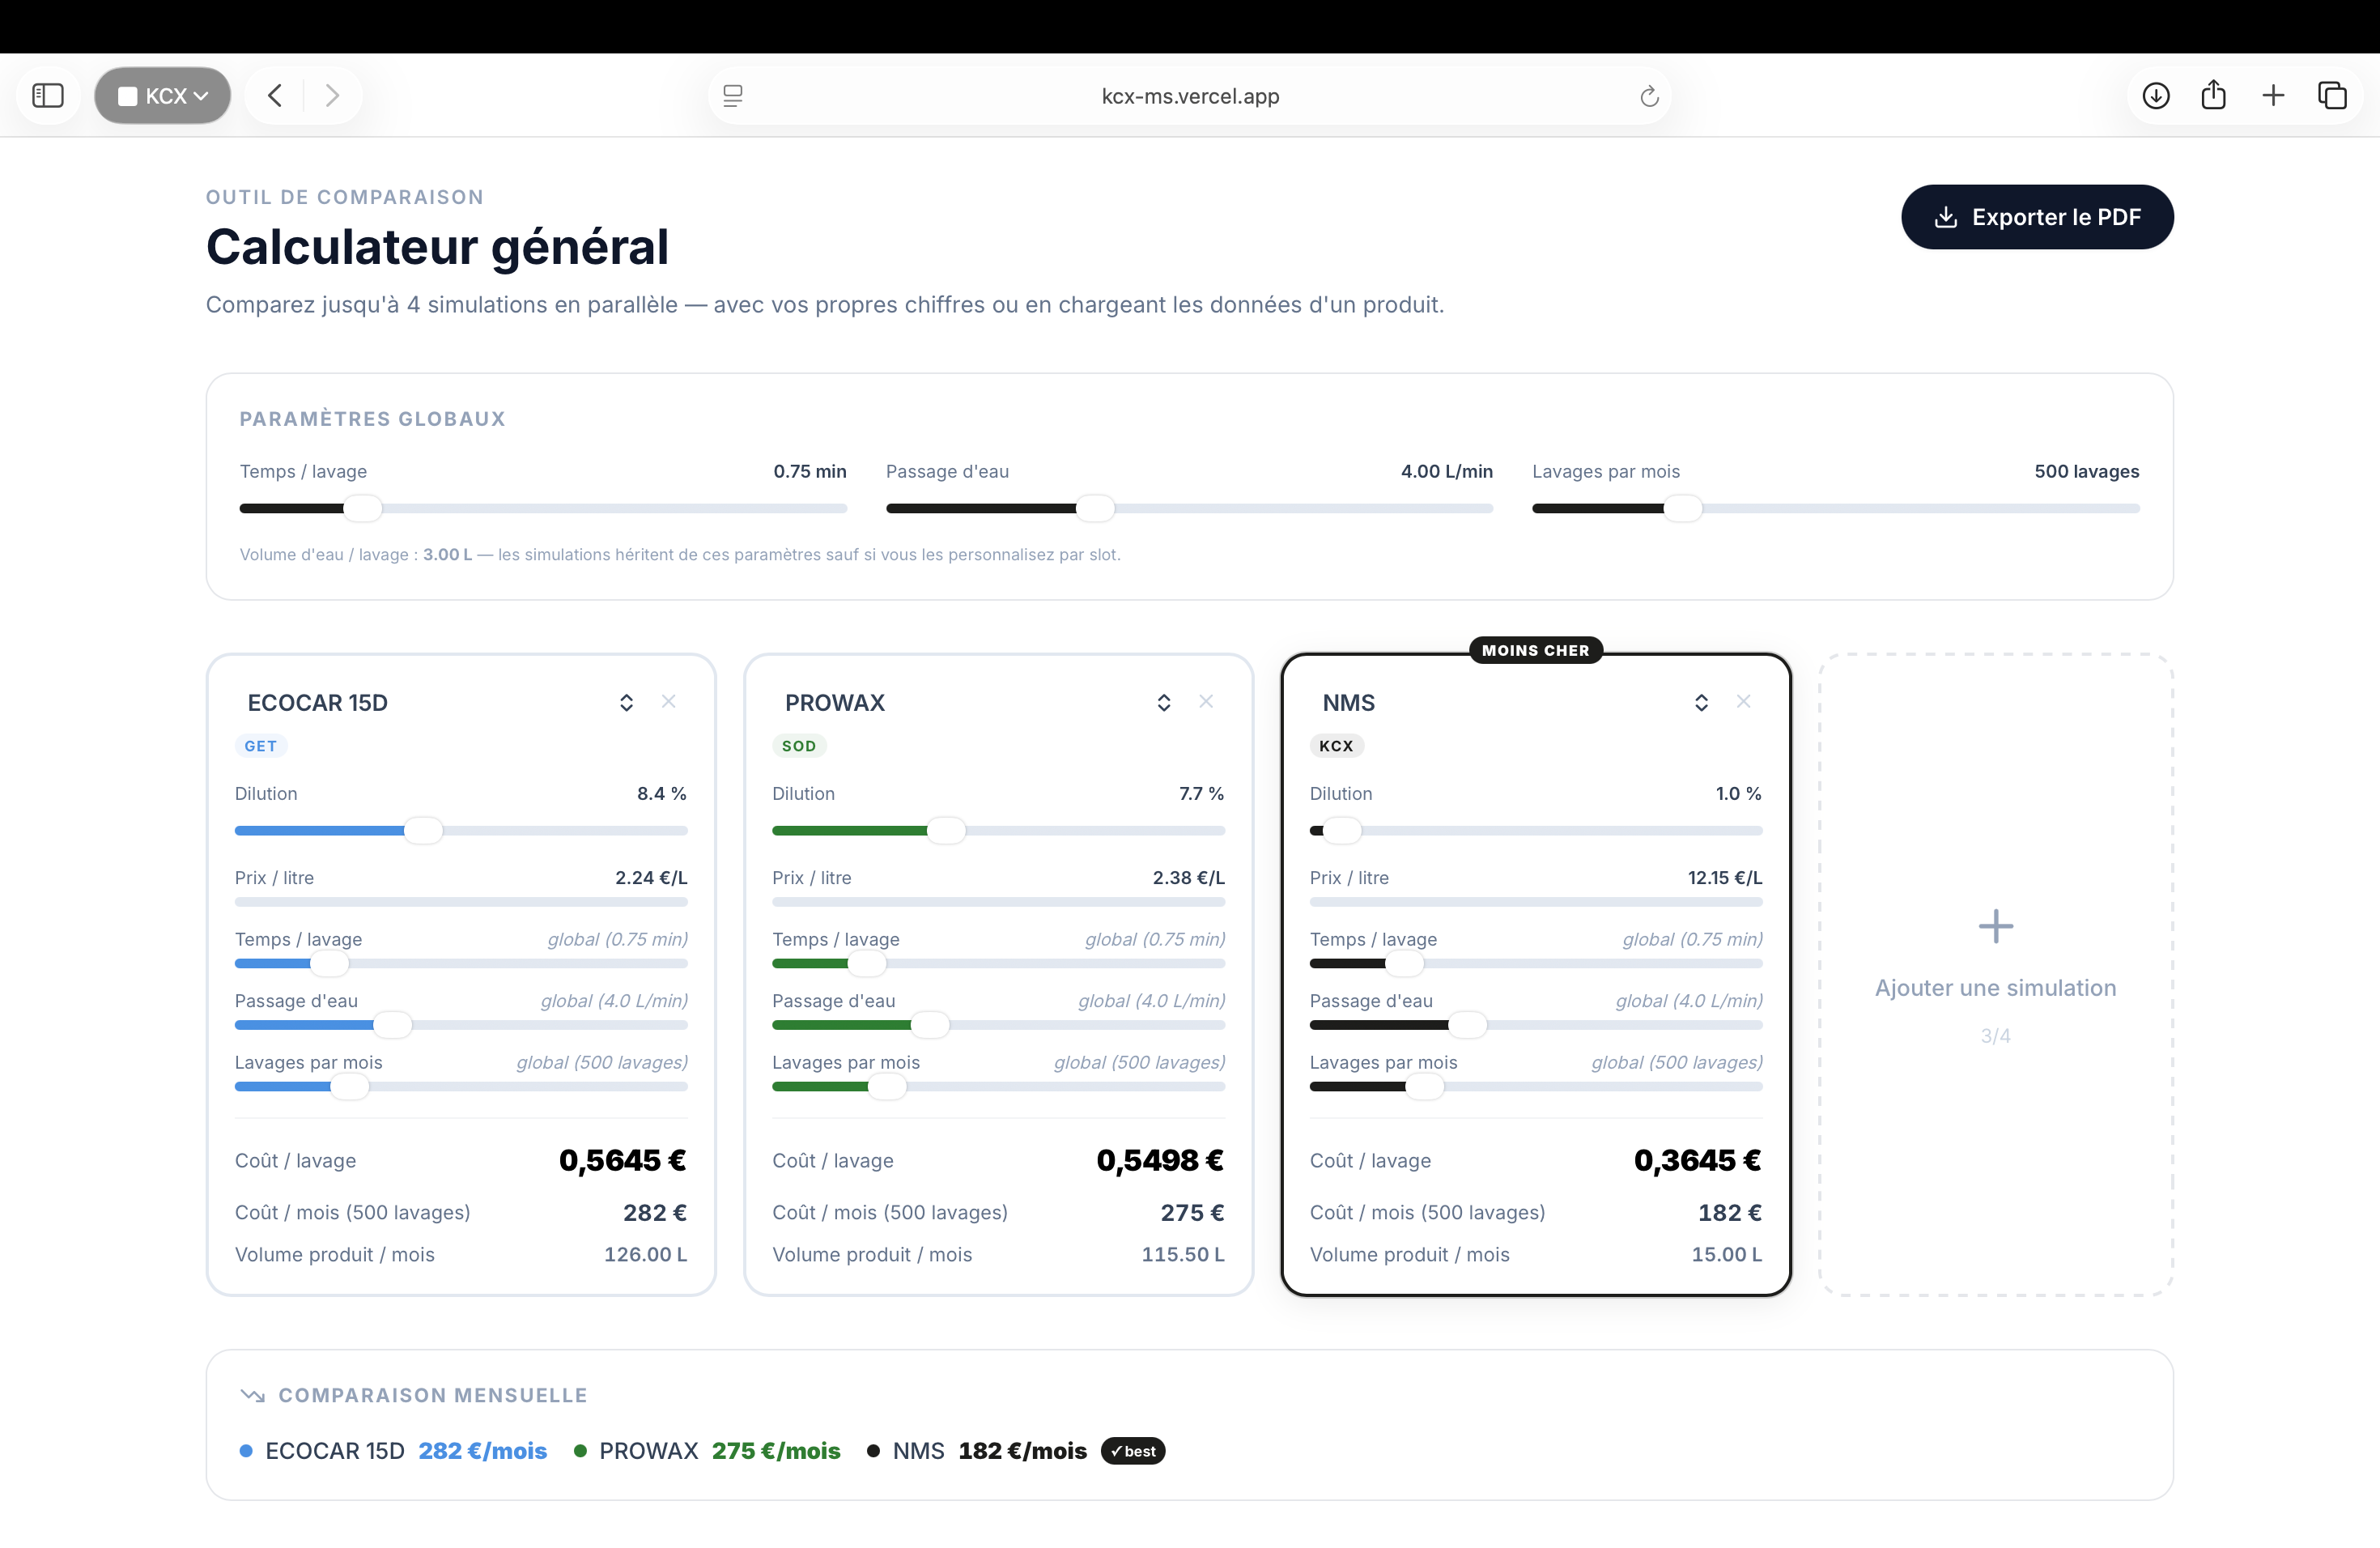Toggle the browser sidebar icon
Screen dimensions: 2380x1548
coord(48,96)
